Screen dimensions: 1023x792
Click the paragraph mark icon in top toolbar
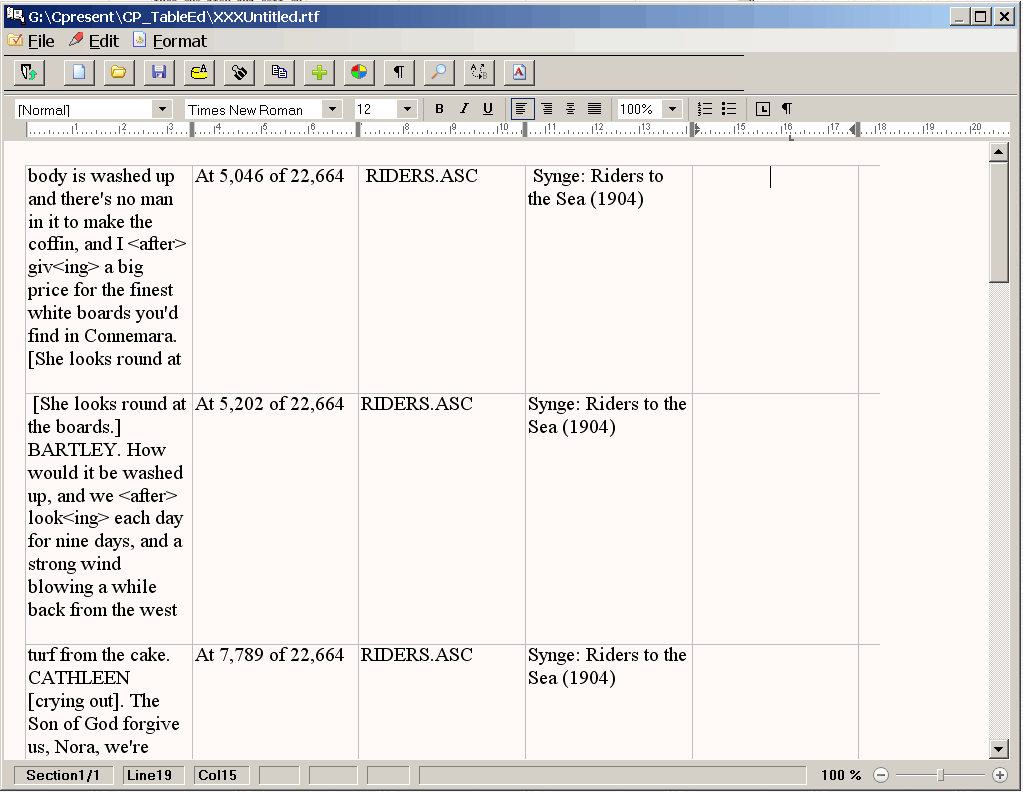point(399,72)
